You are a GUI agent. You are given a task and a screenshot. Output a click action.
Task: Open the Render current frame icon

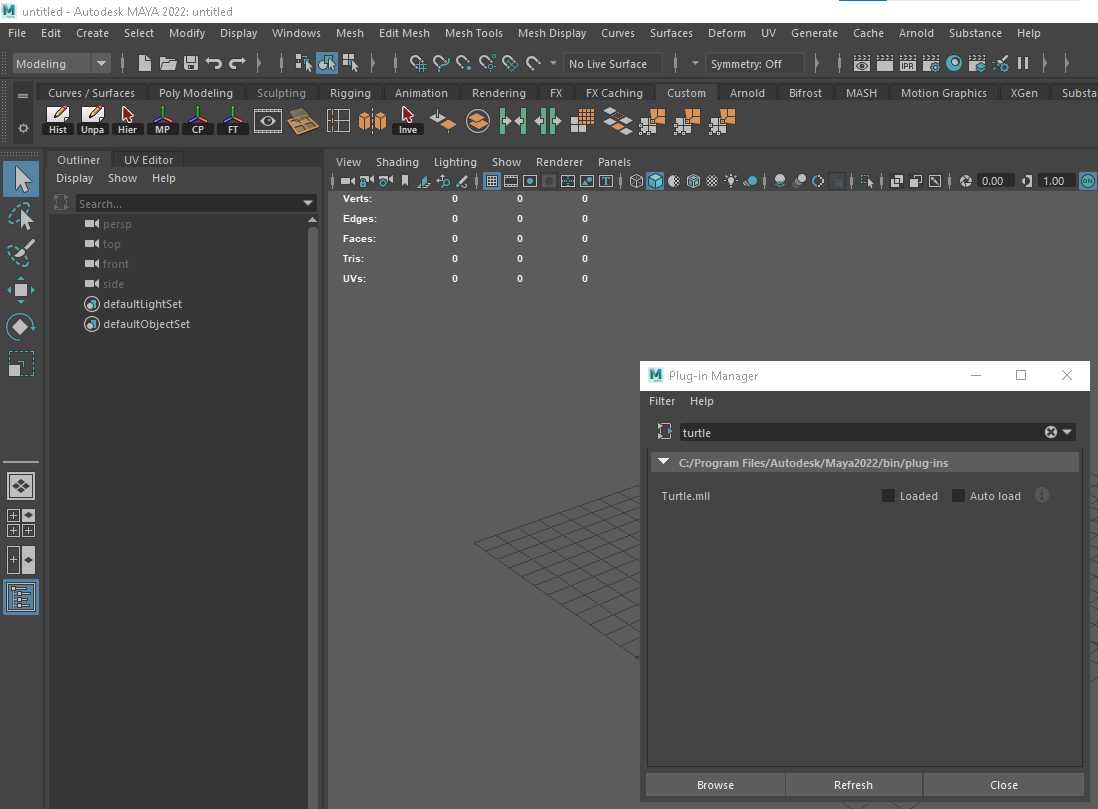(x=883, y=64)
